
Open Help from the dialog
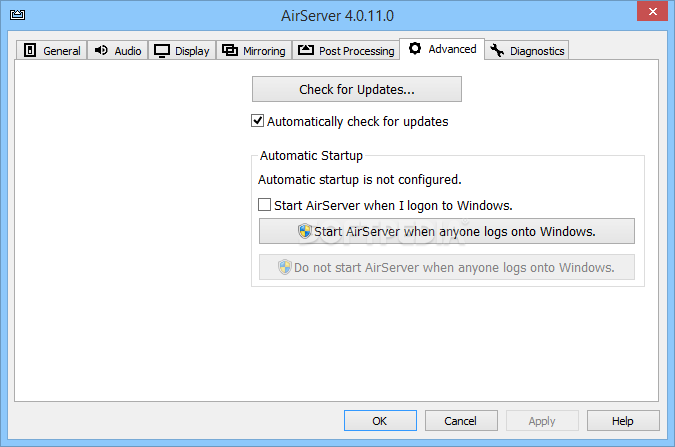coord(623,420)
